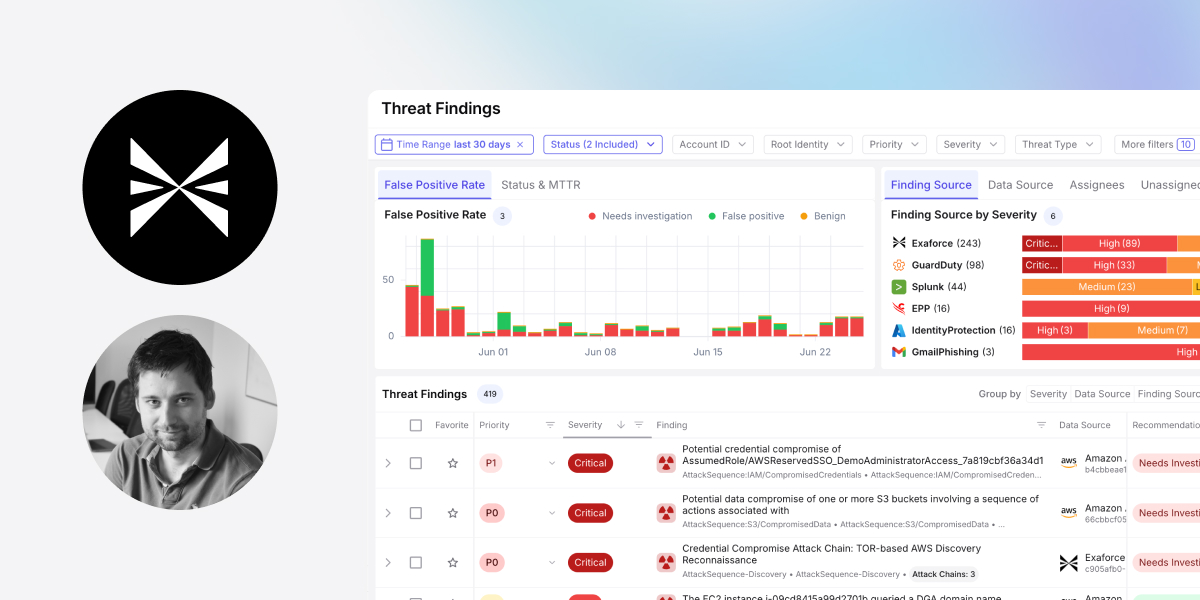
Task: Open the Severity column filter icon
Action: click(639, 425)
